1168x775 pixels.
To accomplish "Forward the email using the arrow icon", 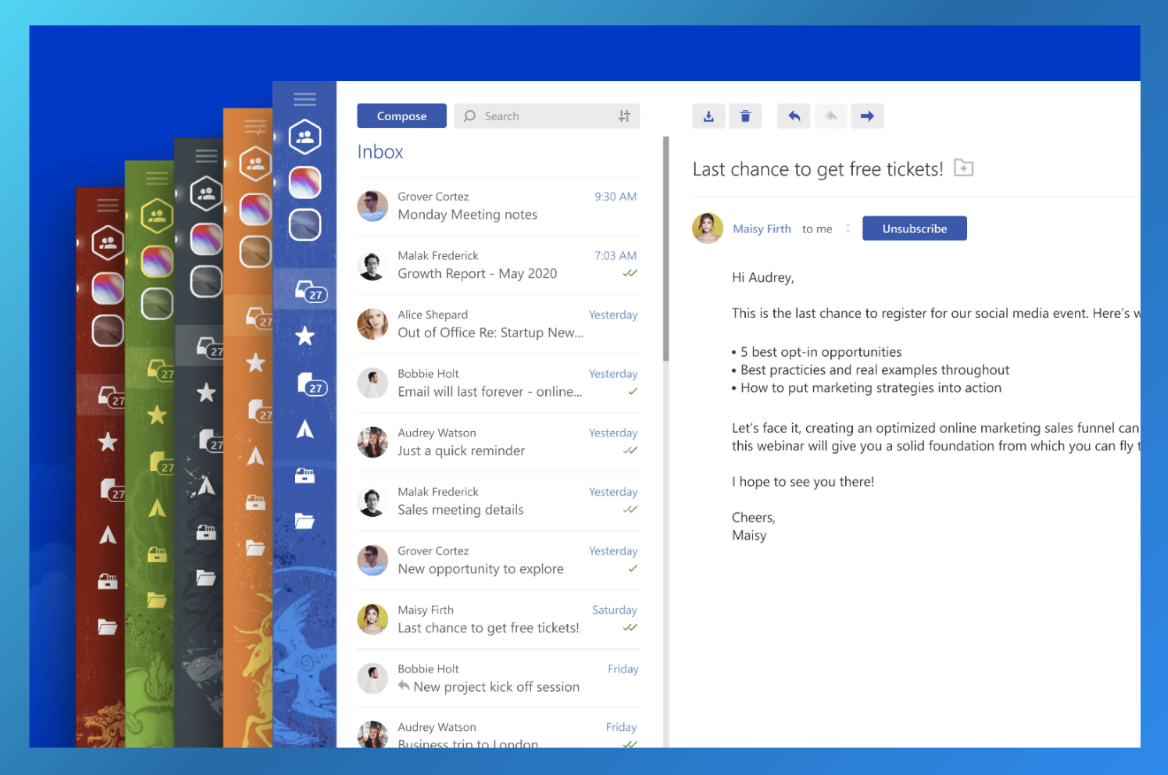I will pyautogui.click(x=867, y=116).
